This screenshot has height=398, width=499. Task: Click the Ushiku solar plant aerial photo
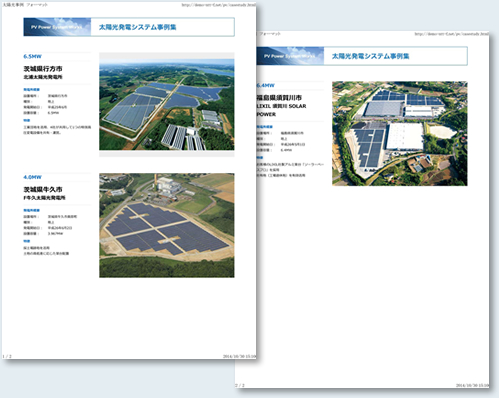tap(167, 225)
